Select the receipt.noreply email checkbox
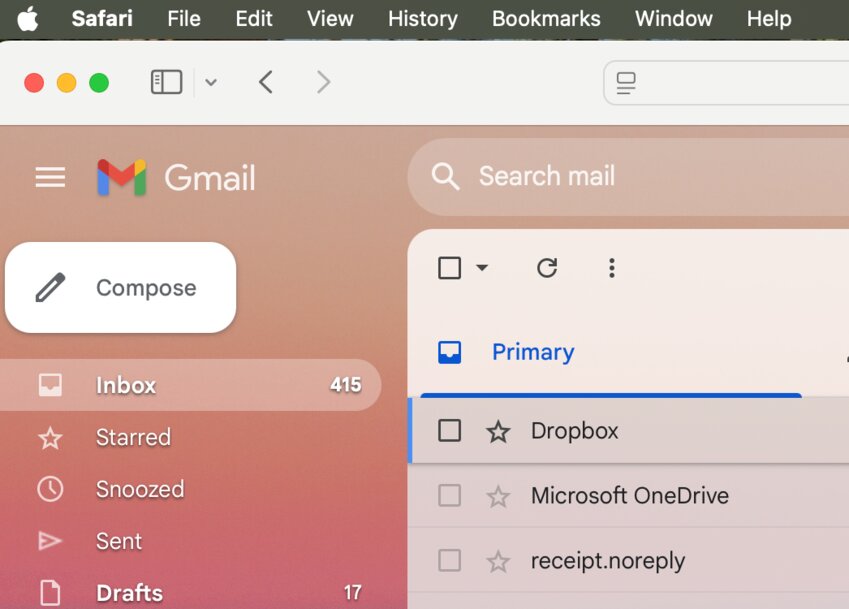The width and height of the screenshot is (849, 609). [x=449, y=560]
